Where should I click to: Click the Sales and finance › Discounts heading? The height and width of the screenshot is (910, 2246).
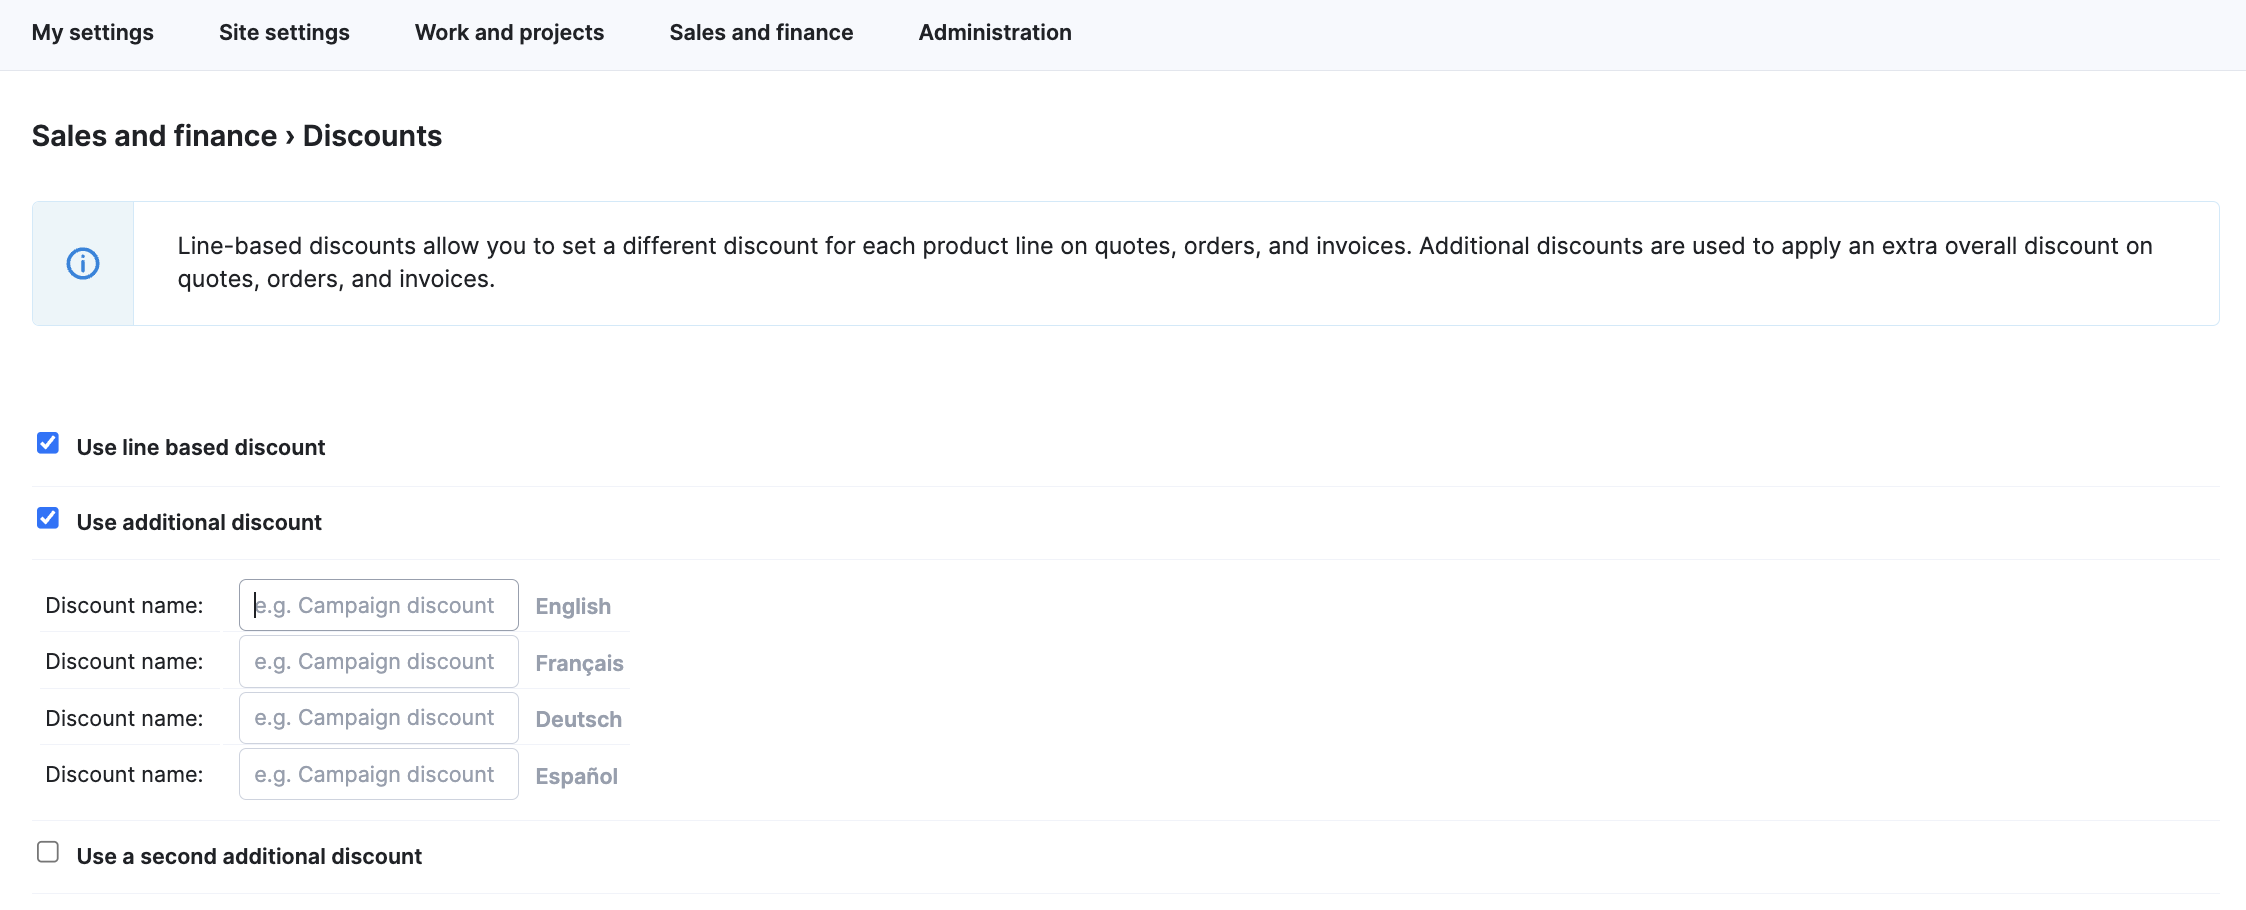(x=237, y=136)
